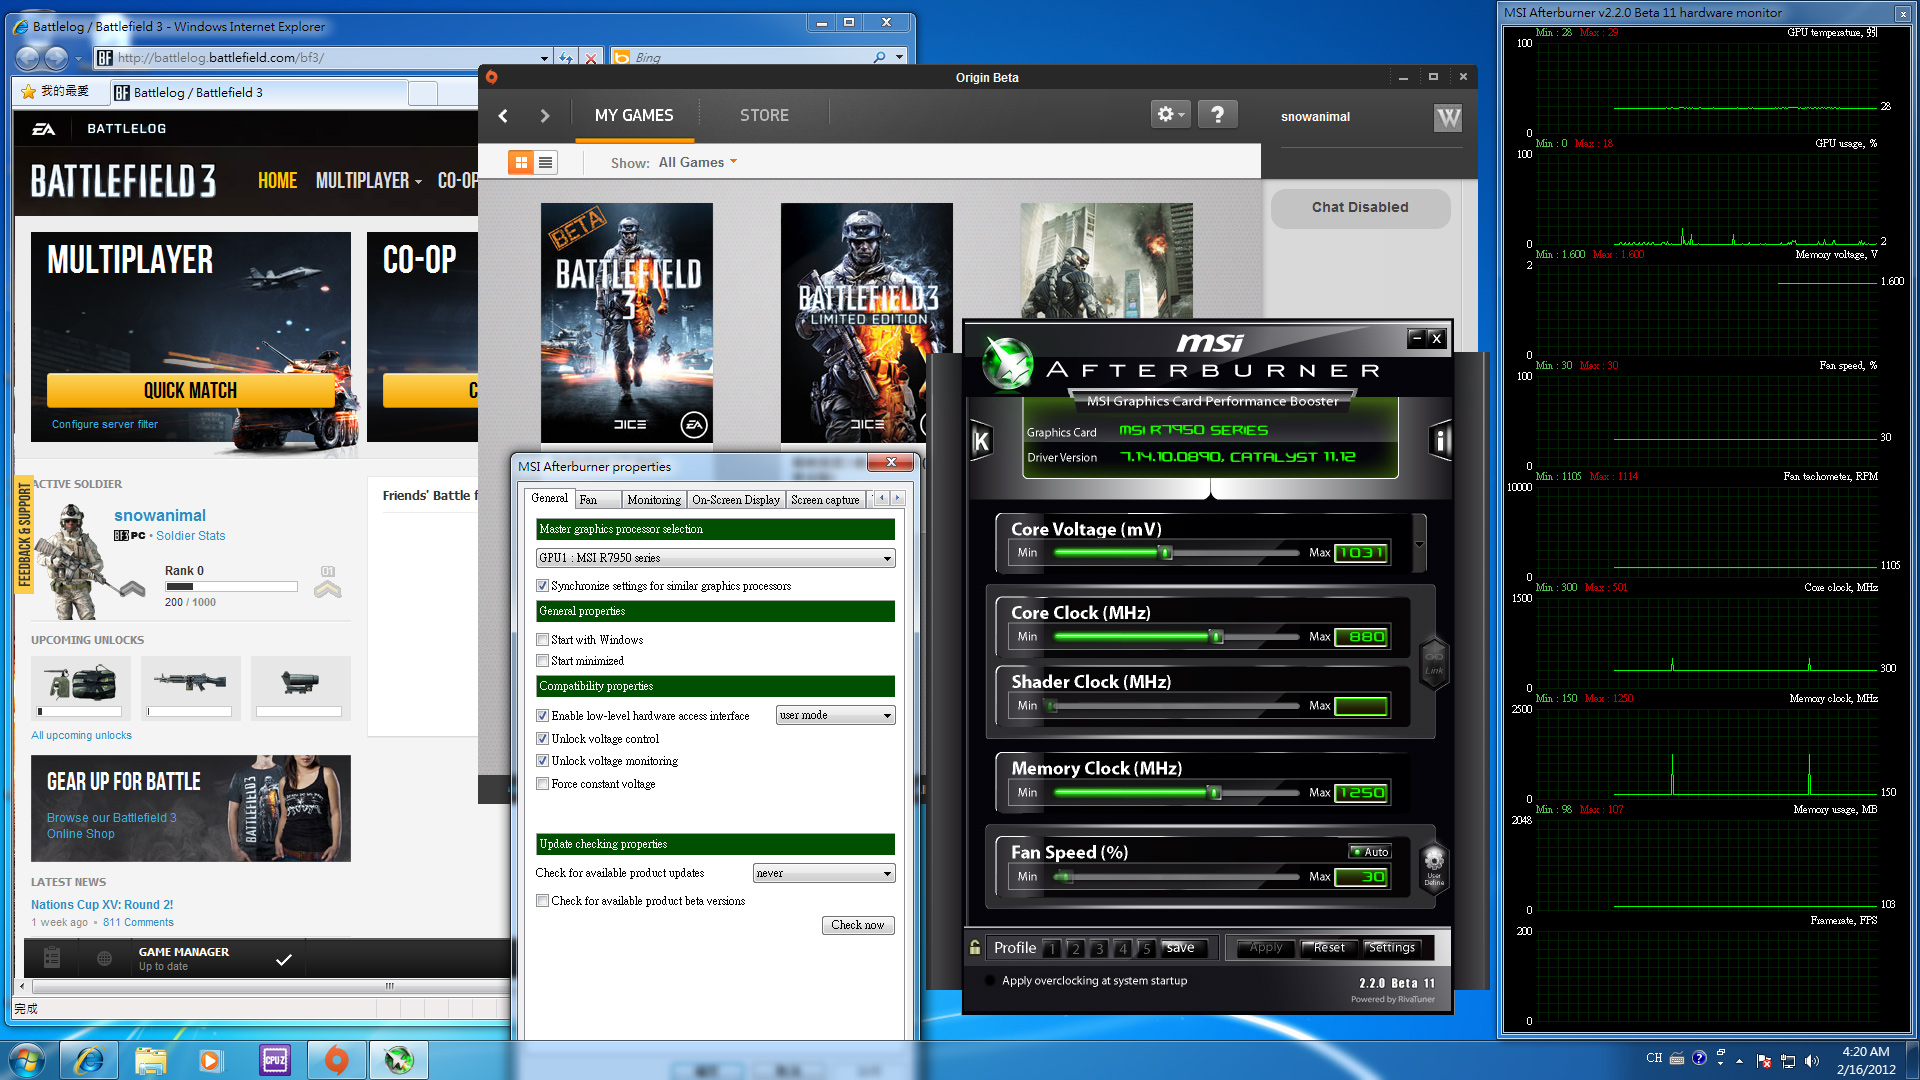
Task: Select the My Games tab in Origin
Action: pos(634,116)
